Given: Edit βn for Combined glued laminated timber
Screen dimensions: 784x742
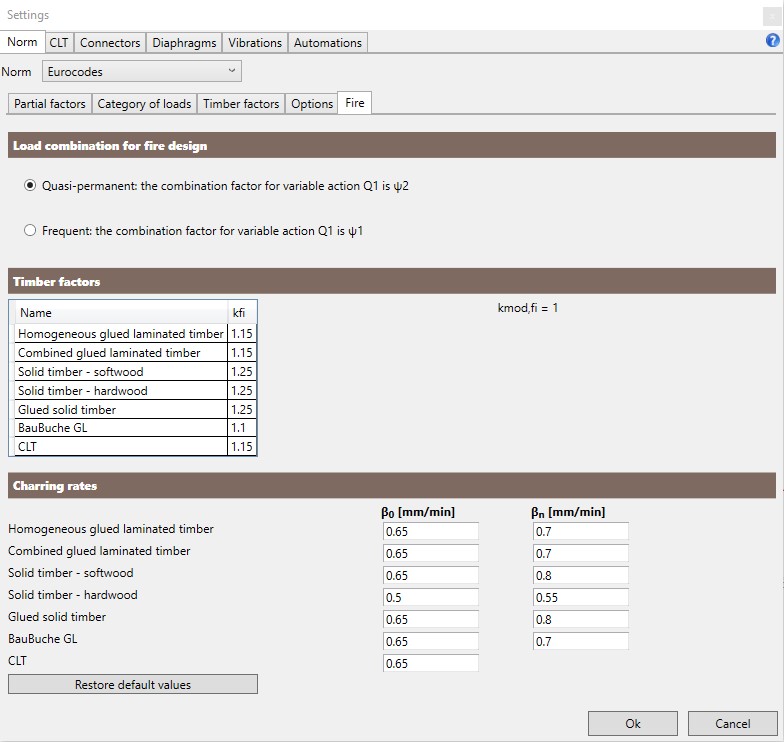Looking at the screenshot, I should pyautogui.click(x=580, y=554).
